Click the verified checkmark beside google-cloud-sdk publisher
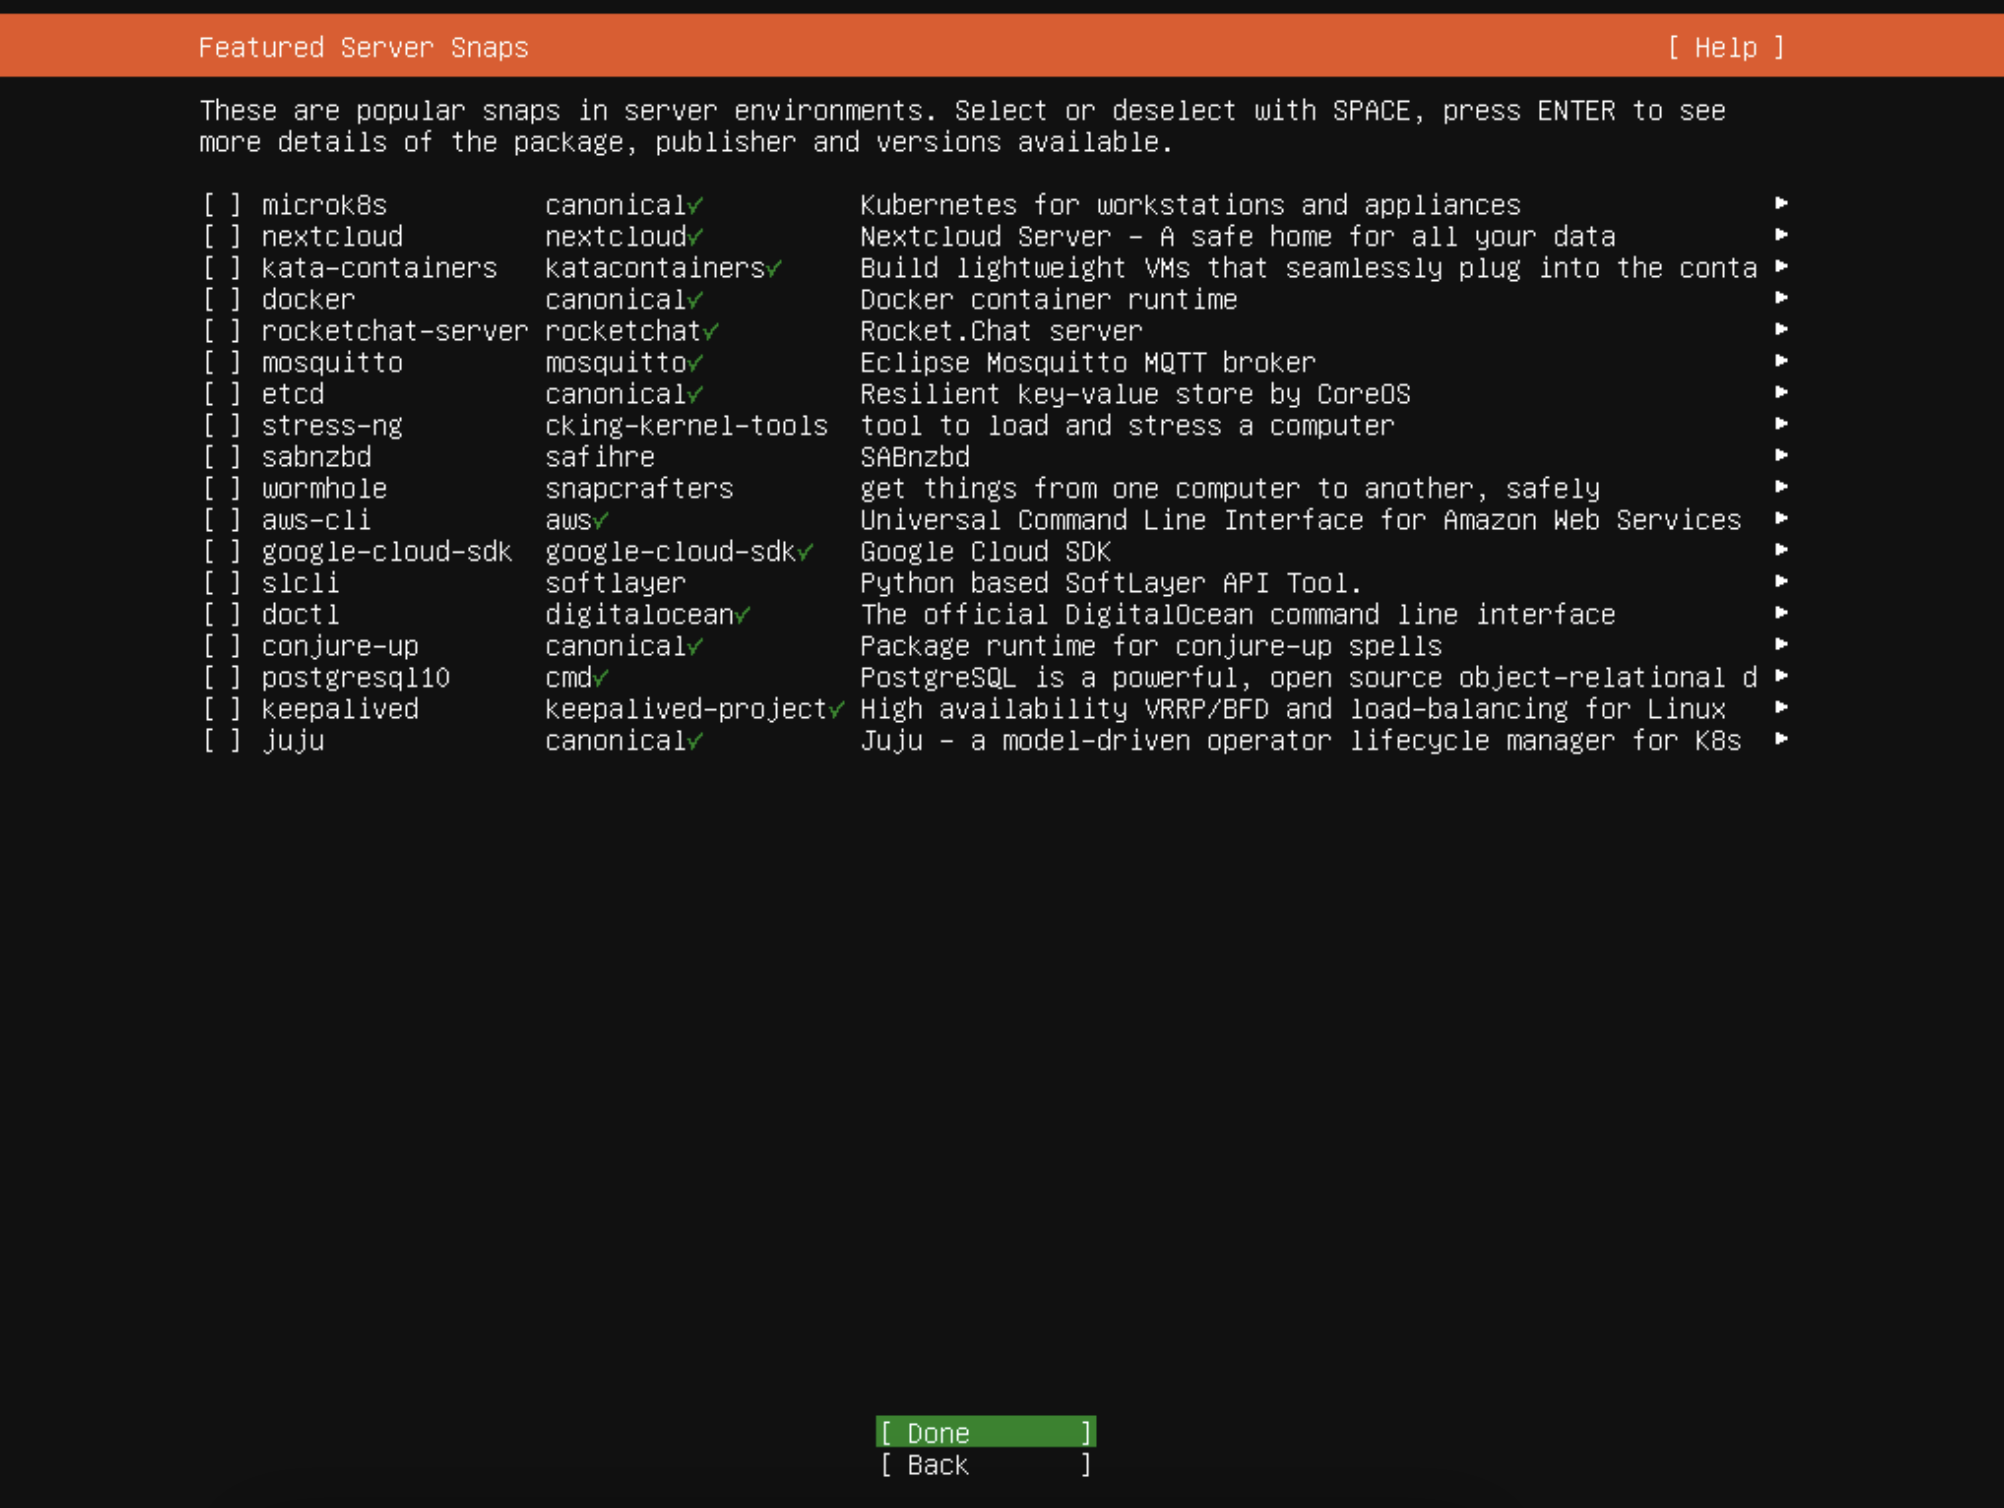The width and height of the screenshot is (2004, 1508). point(805,552)
